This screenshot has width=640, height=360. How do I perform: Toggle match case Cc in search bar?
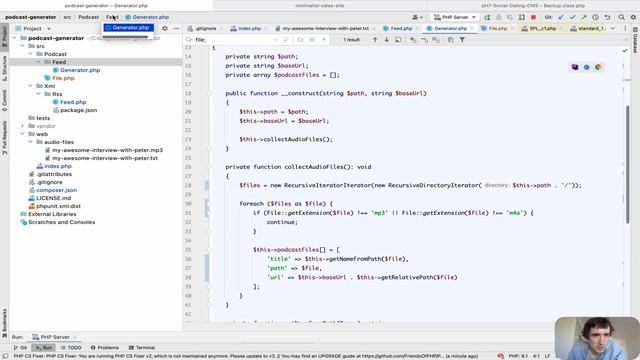coord(300,40)
